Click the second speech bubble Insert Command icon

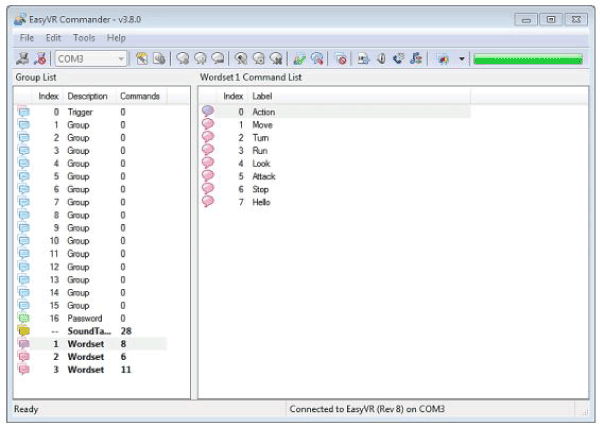[200, 59]
